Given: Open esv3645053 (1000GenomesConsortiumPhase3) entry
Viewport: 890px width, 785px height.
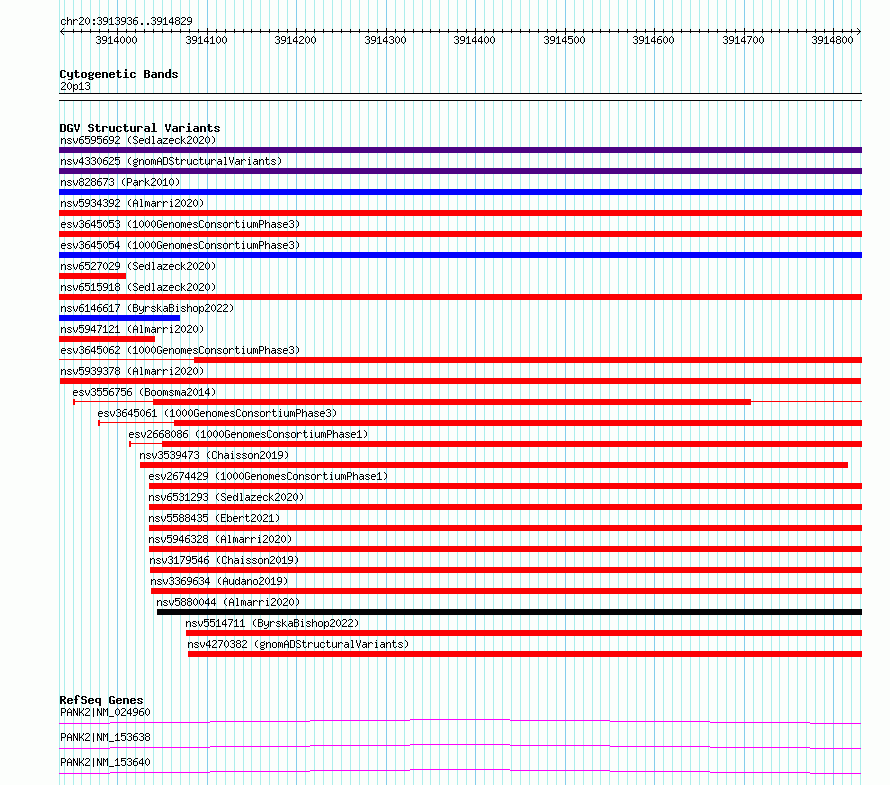Looking at the screenshot, I should tap(180, 224).
